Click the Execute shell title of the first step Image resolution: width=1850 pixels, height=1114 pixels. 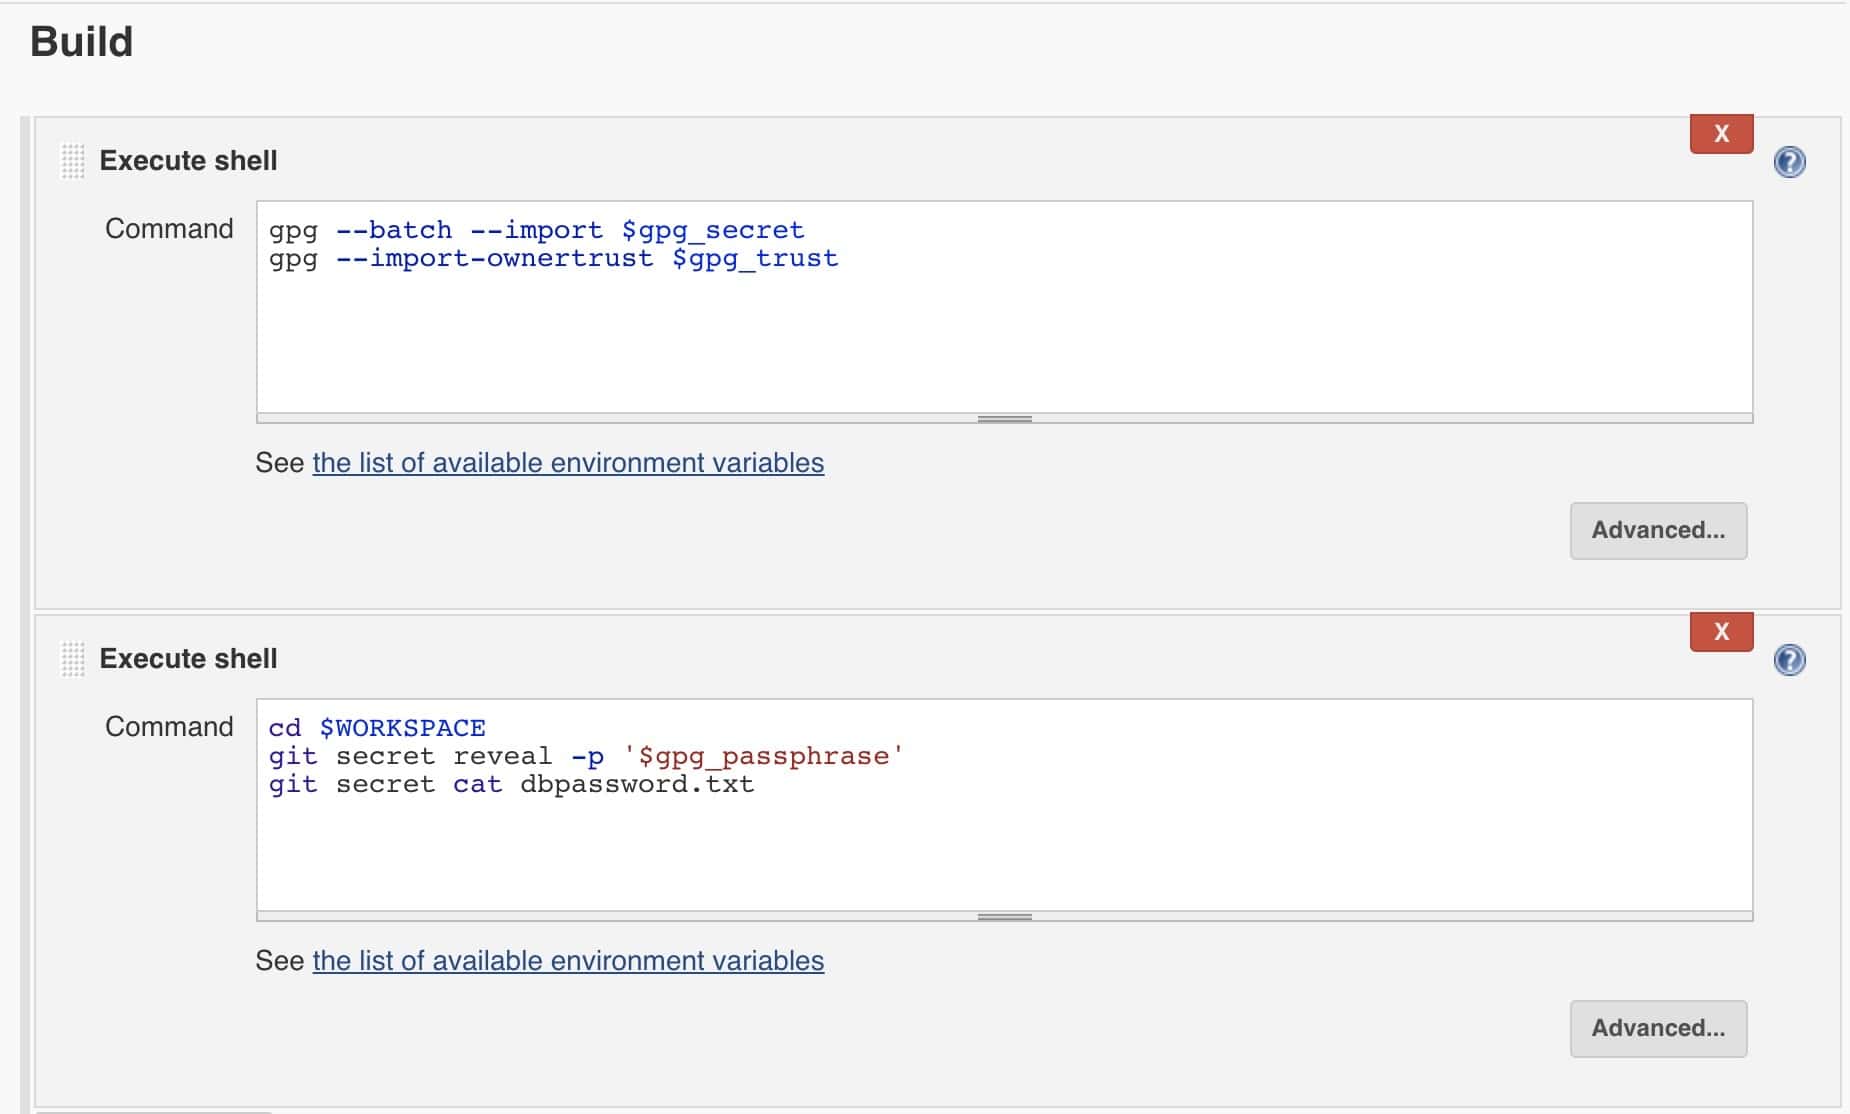(187, 160)
